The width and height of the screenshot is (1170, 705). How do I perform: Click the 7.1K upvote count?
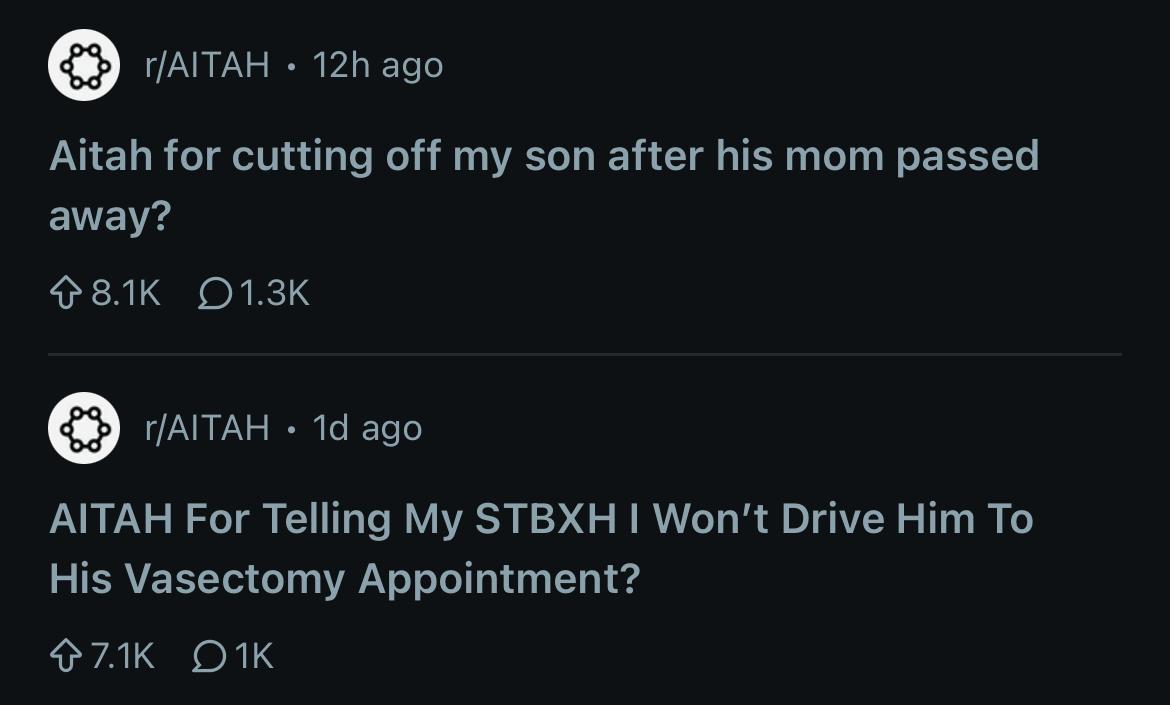[122, 656]
